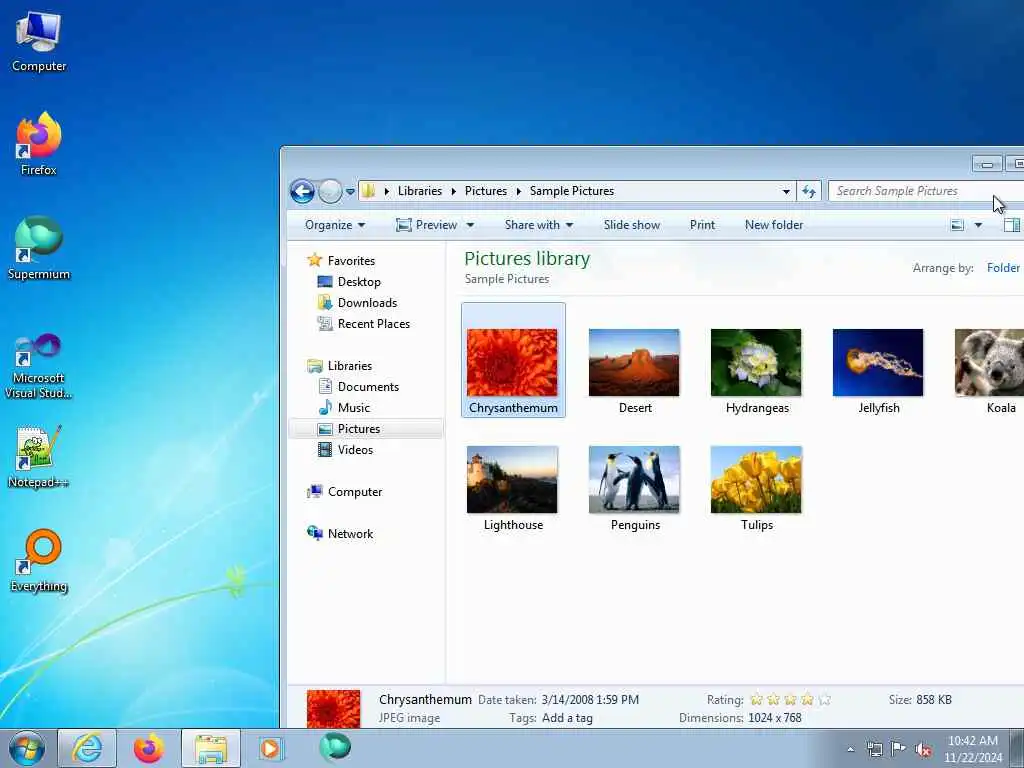Select Microsoft Visual Studio desktop shortcut

pos(39,366)
